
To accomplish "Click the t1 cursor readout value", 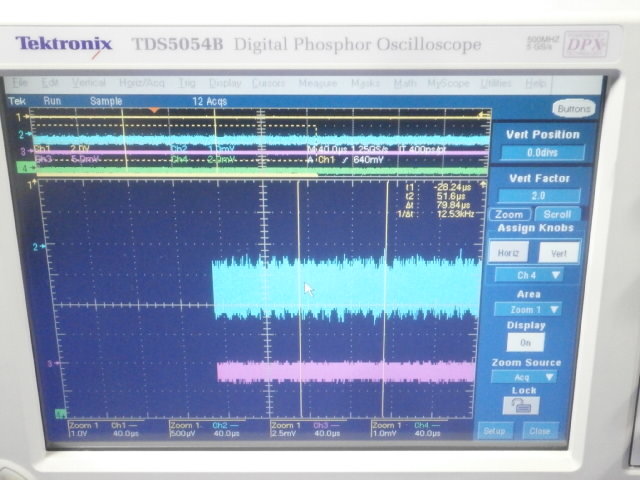I will 453,187.
